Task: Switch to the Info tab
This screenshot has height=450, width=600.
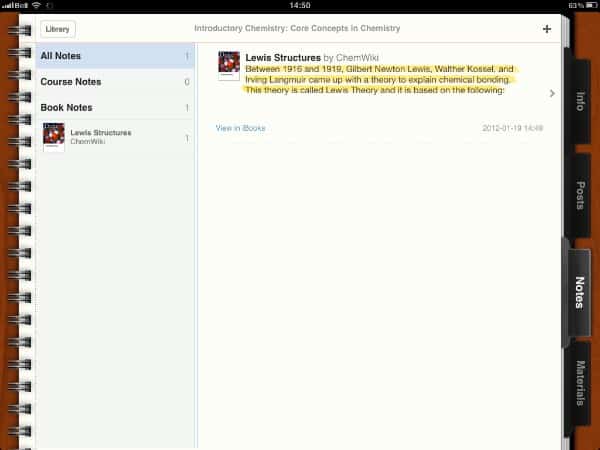Action: [580, 101]
